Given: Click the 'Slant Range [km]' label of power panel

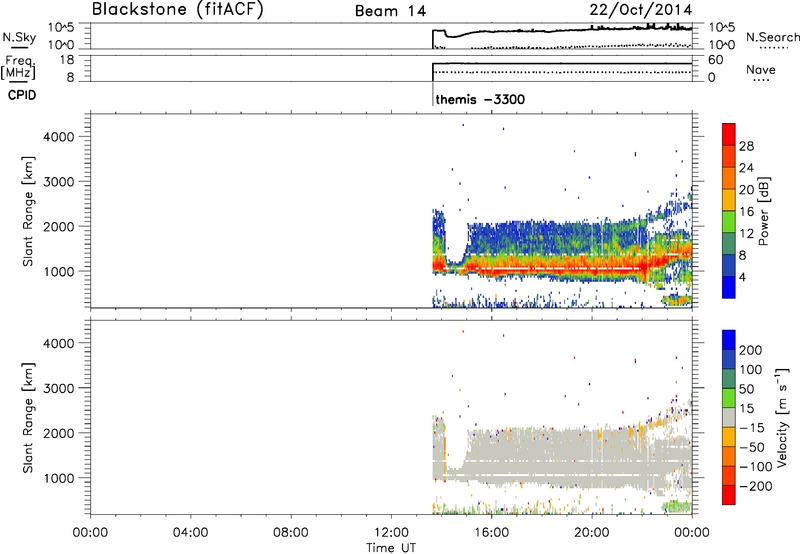Looking at the screenshot, I should click(x=28, y=211).
